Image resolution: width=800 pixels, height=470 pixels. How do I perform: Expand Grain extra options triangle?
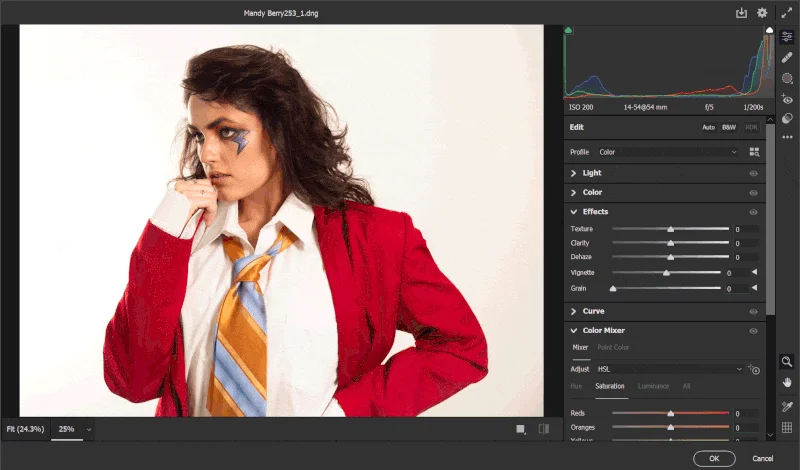point(754,288)
